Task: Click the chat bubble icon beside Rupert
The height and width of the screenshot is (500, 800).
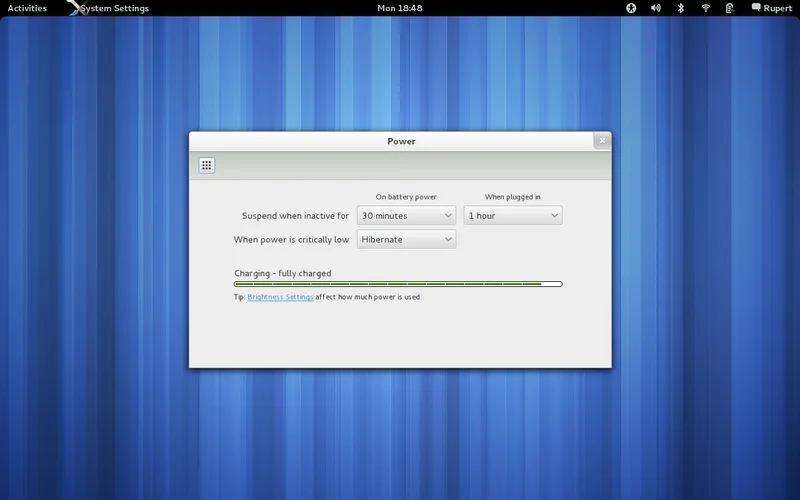Action: pos(756,8)
